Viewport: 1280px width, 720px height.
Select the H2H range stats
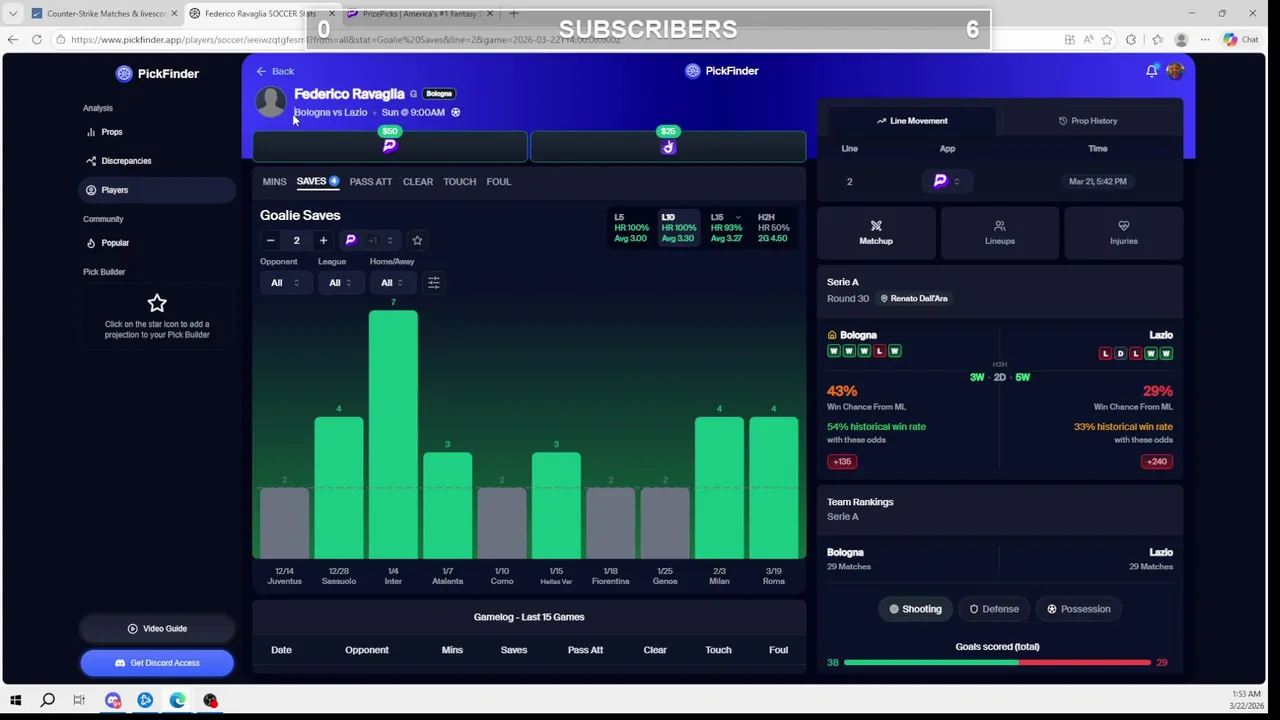pos(773,228)
